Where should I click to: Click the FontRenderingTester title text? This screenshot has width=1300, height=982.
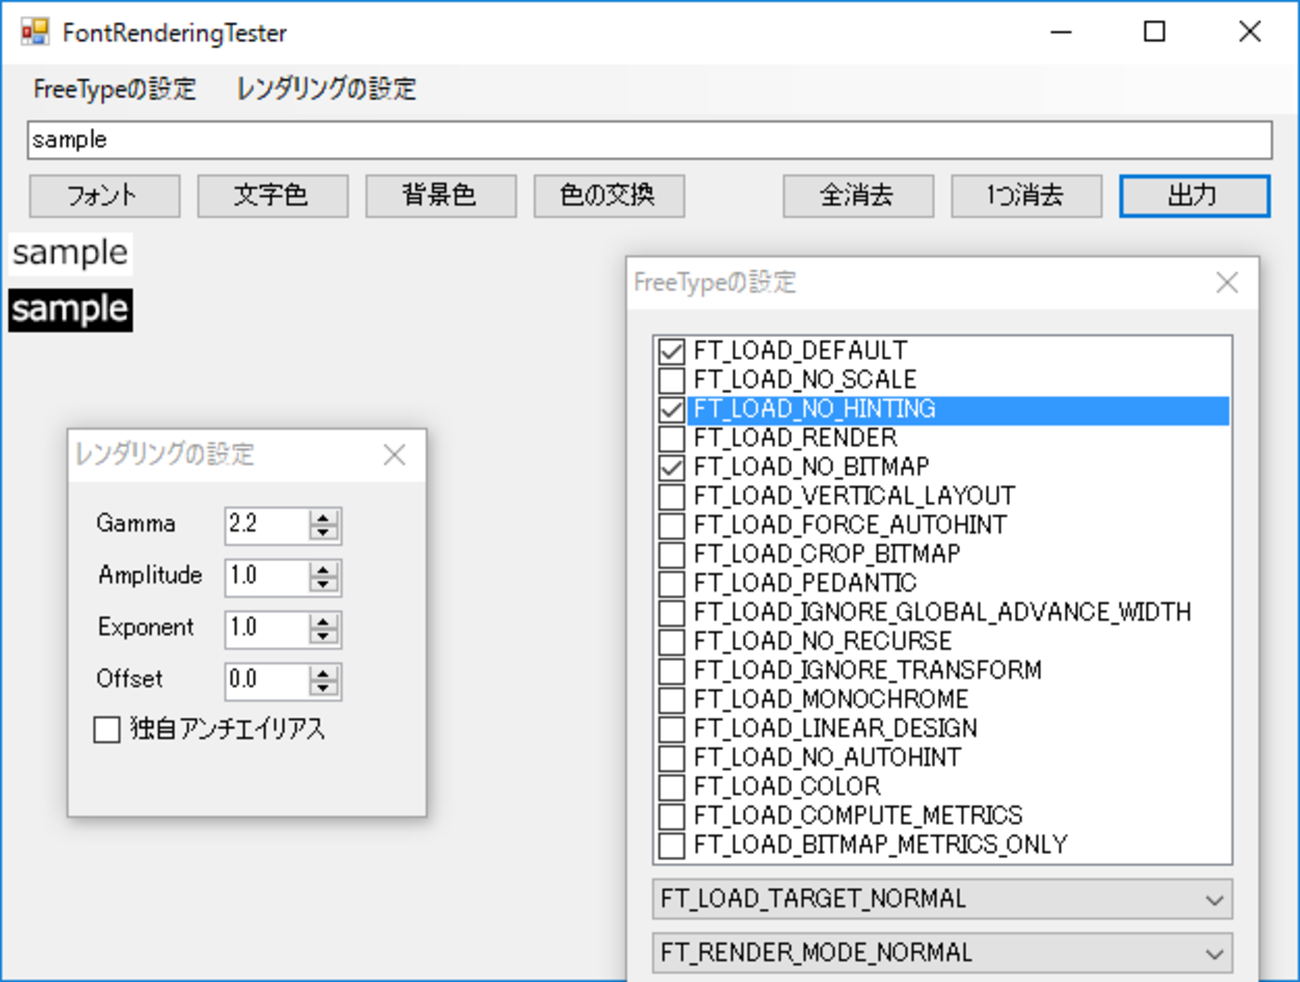tap(174, 33)
